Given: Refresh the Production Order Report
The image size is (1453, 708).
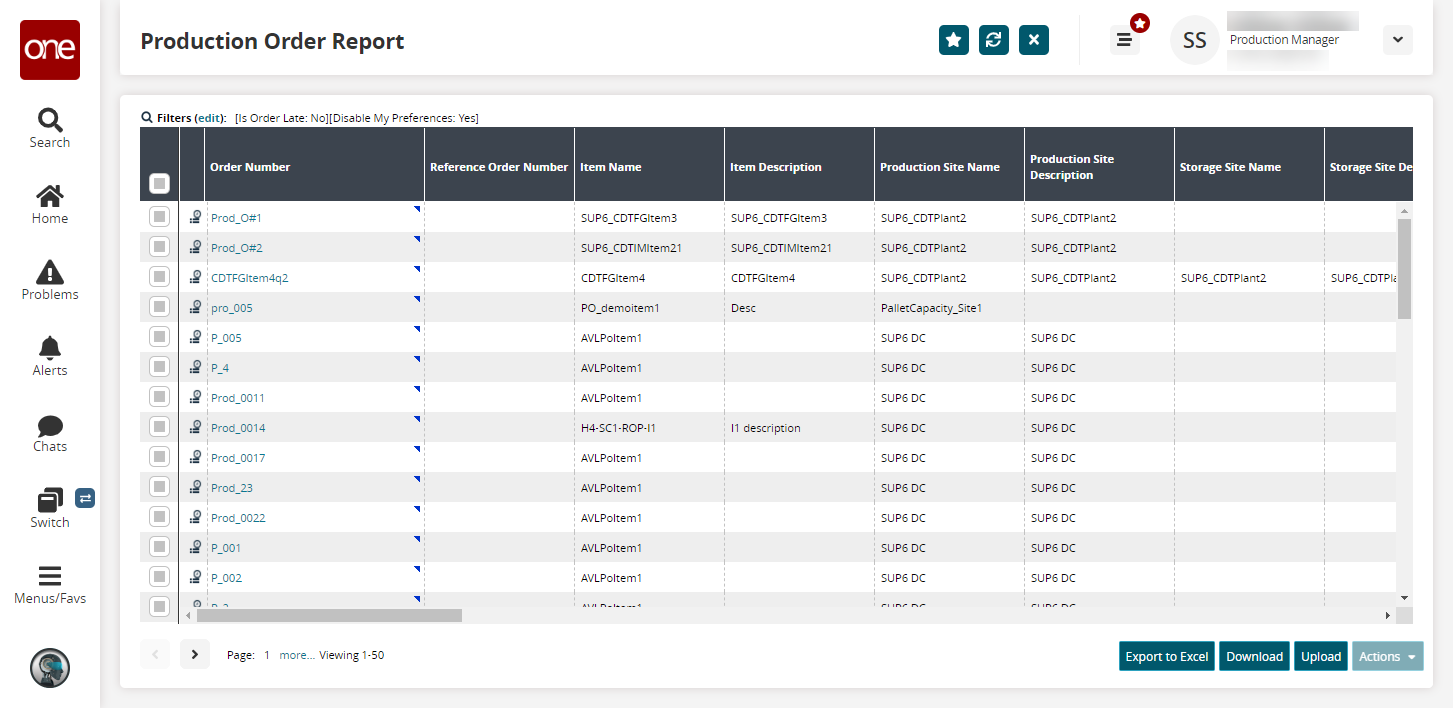Looking at the screenshot, I should click(994, 40).
